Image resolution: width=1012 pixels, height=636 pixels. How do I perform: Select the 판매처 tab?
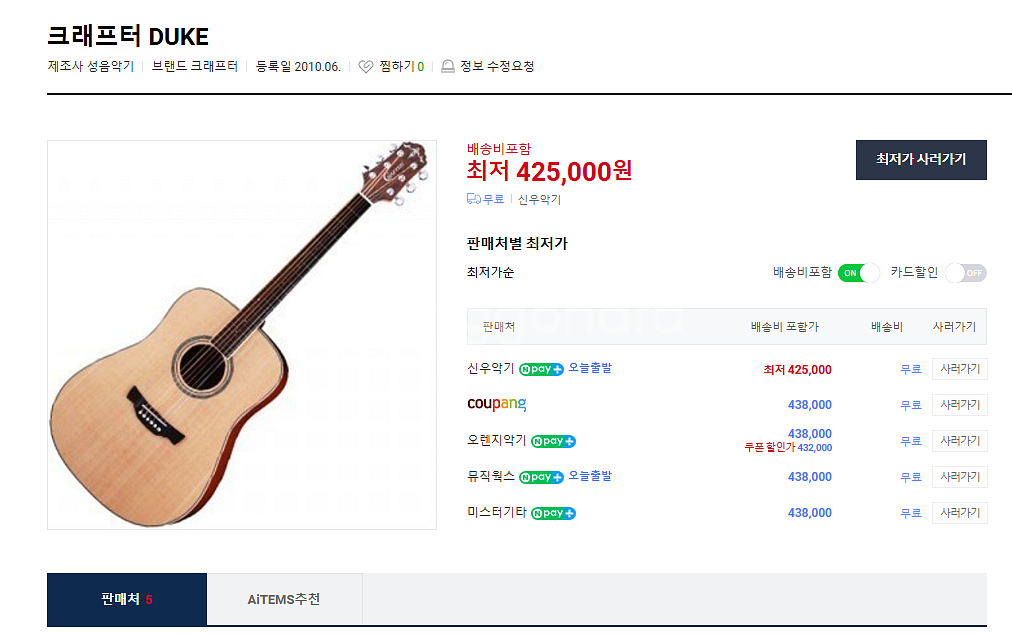tap(127, 599)
